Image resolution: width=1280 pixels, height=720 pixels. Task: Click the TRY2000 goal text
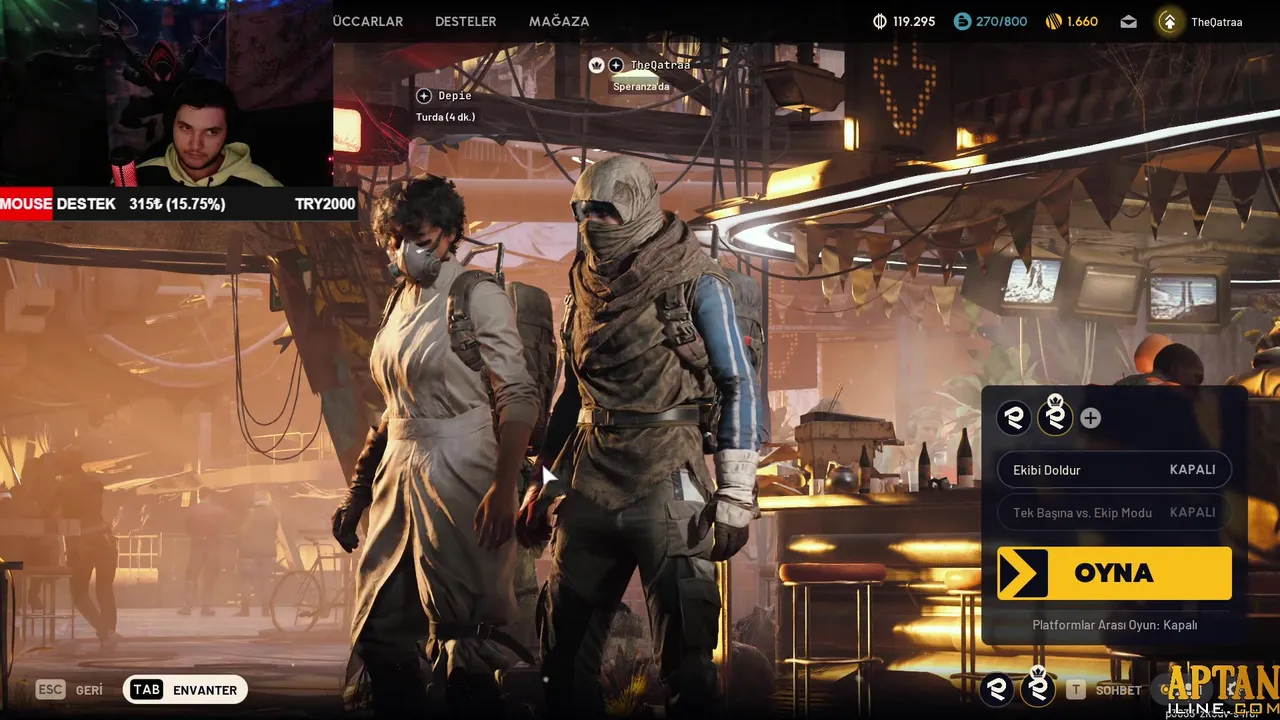[325, 204]
